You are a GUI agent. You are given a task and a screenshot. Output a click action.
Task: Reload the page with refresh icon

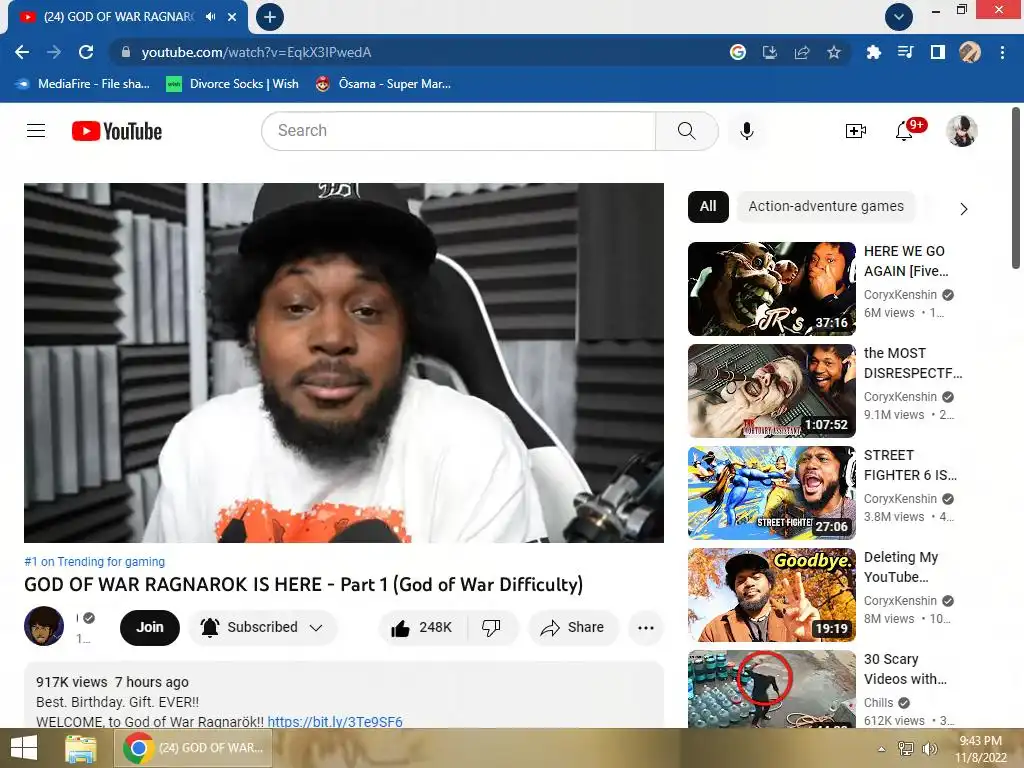[x=86, y=52]
